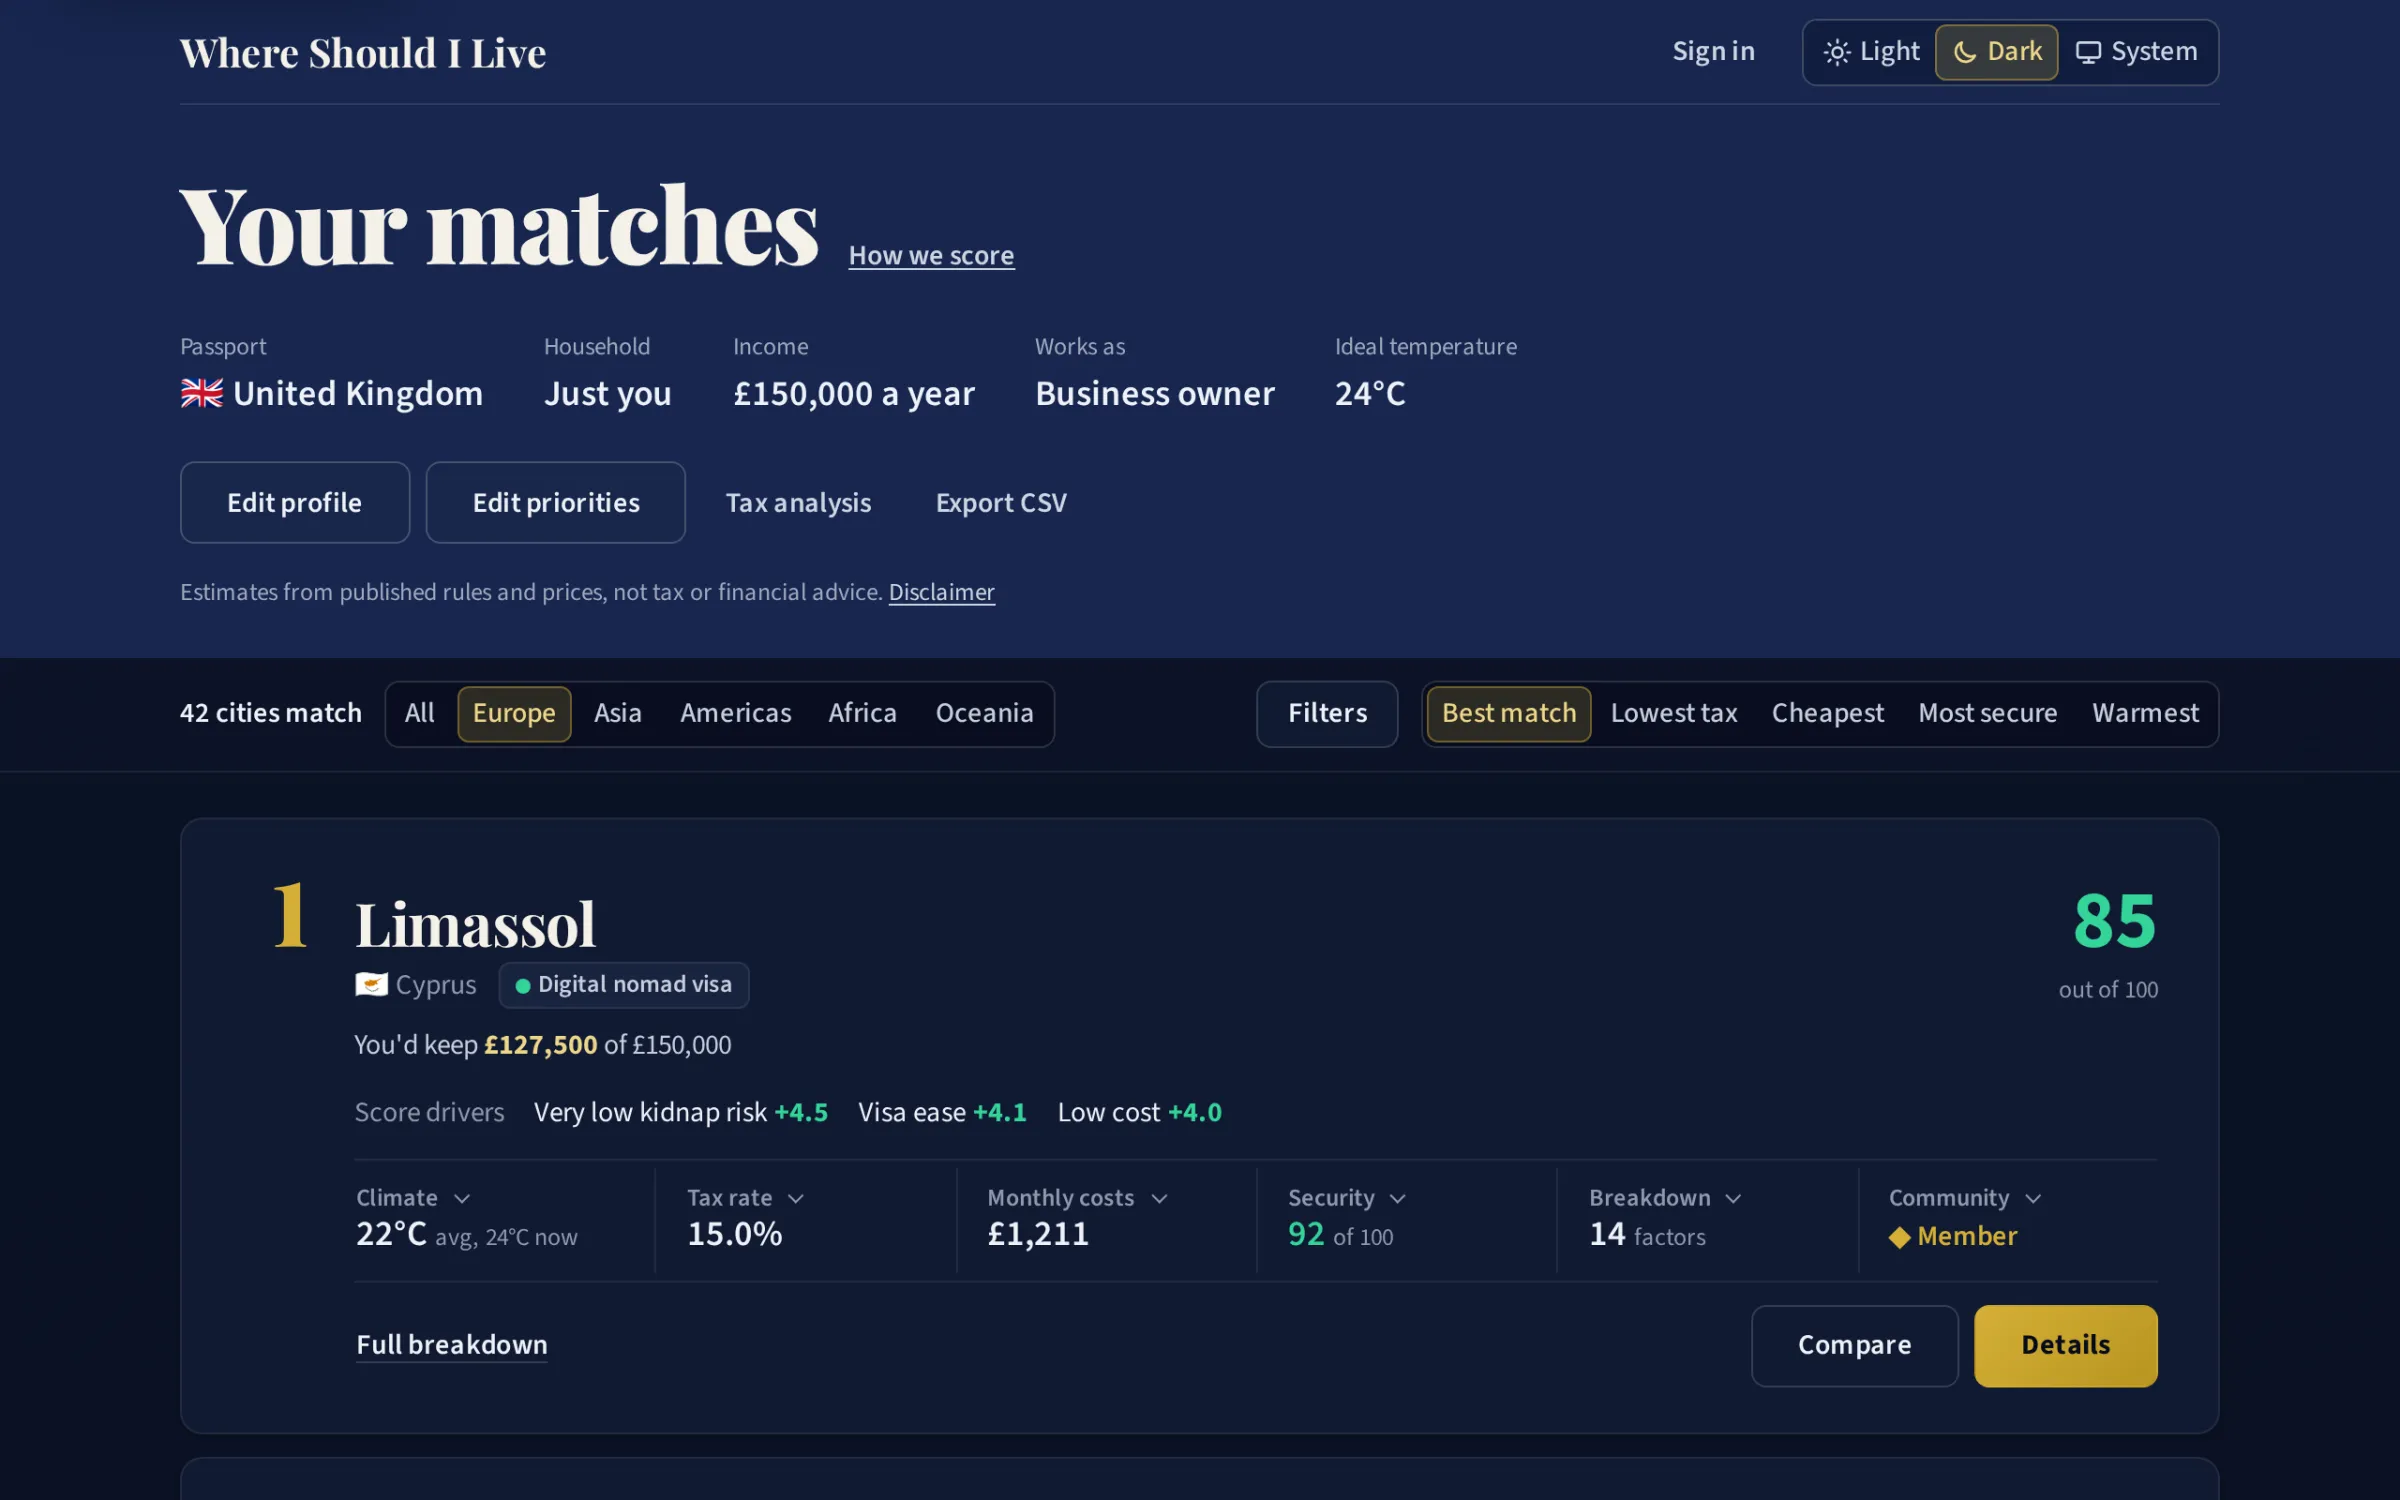2400x1500 pixels.
Task: Click the Digital nomad visa badge
Action: (624, 985)
